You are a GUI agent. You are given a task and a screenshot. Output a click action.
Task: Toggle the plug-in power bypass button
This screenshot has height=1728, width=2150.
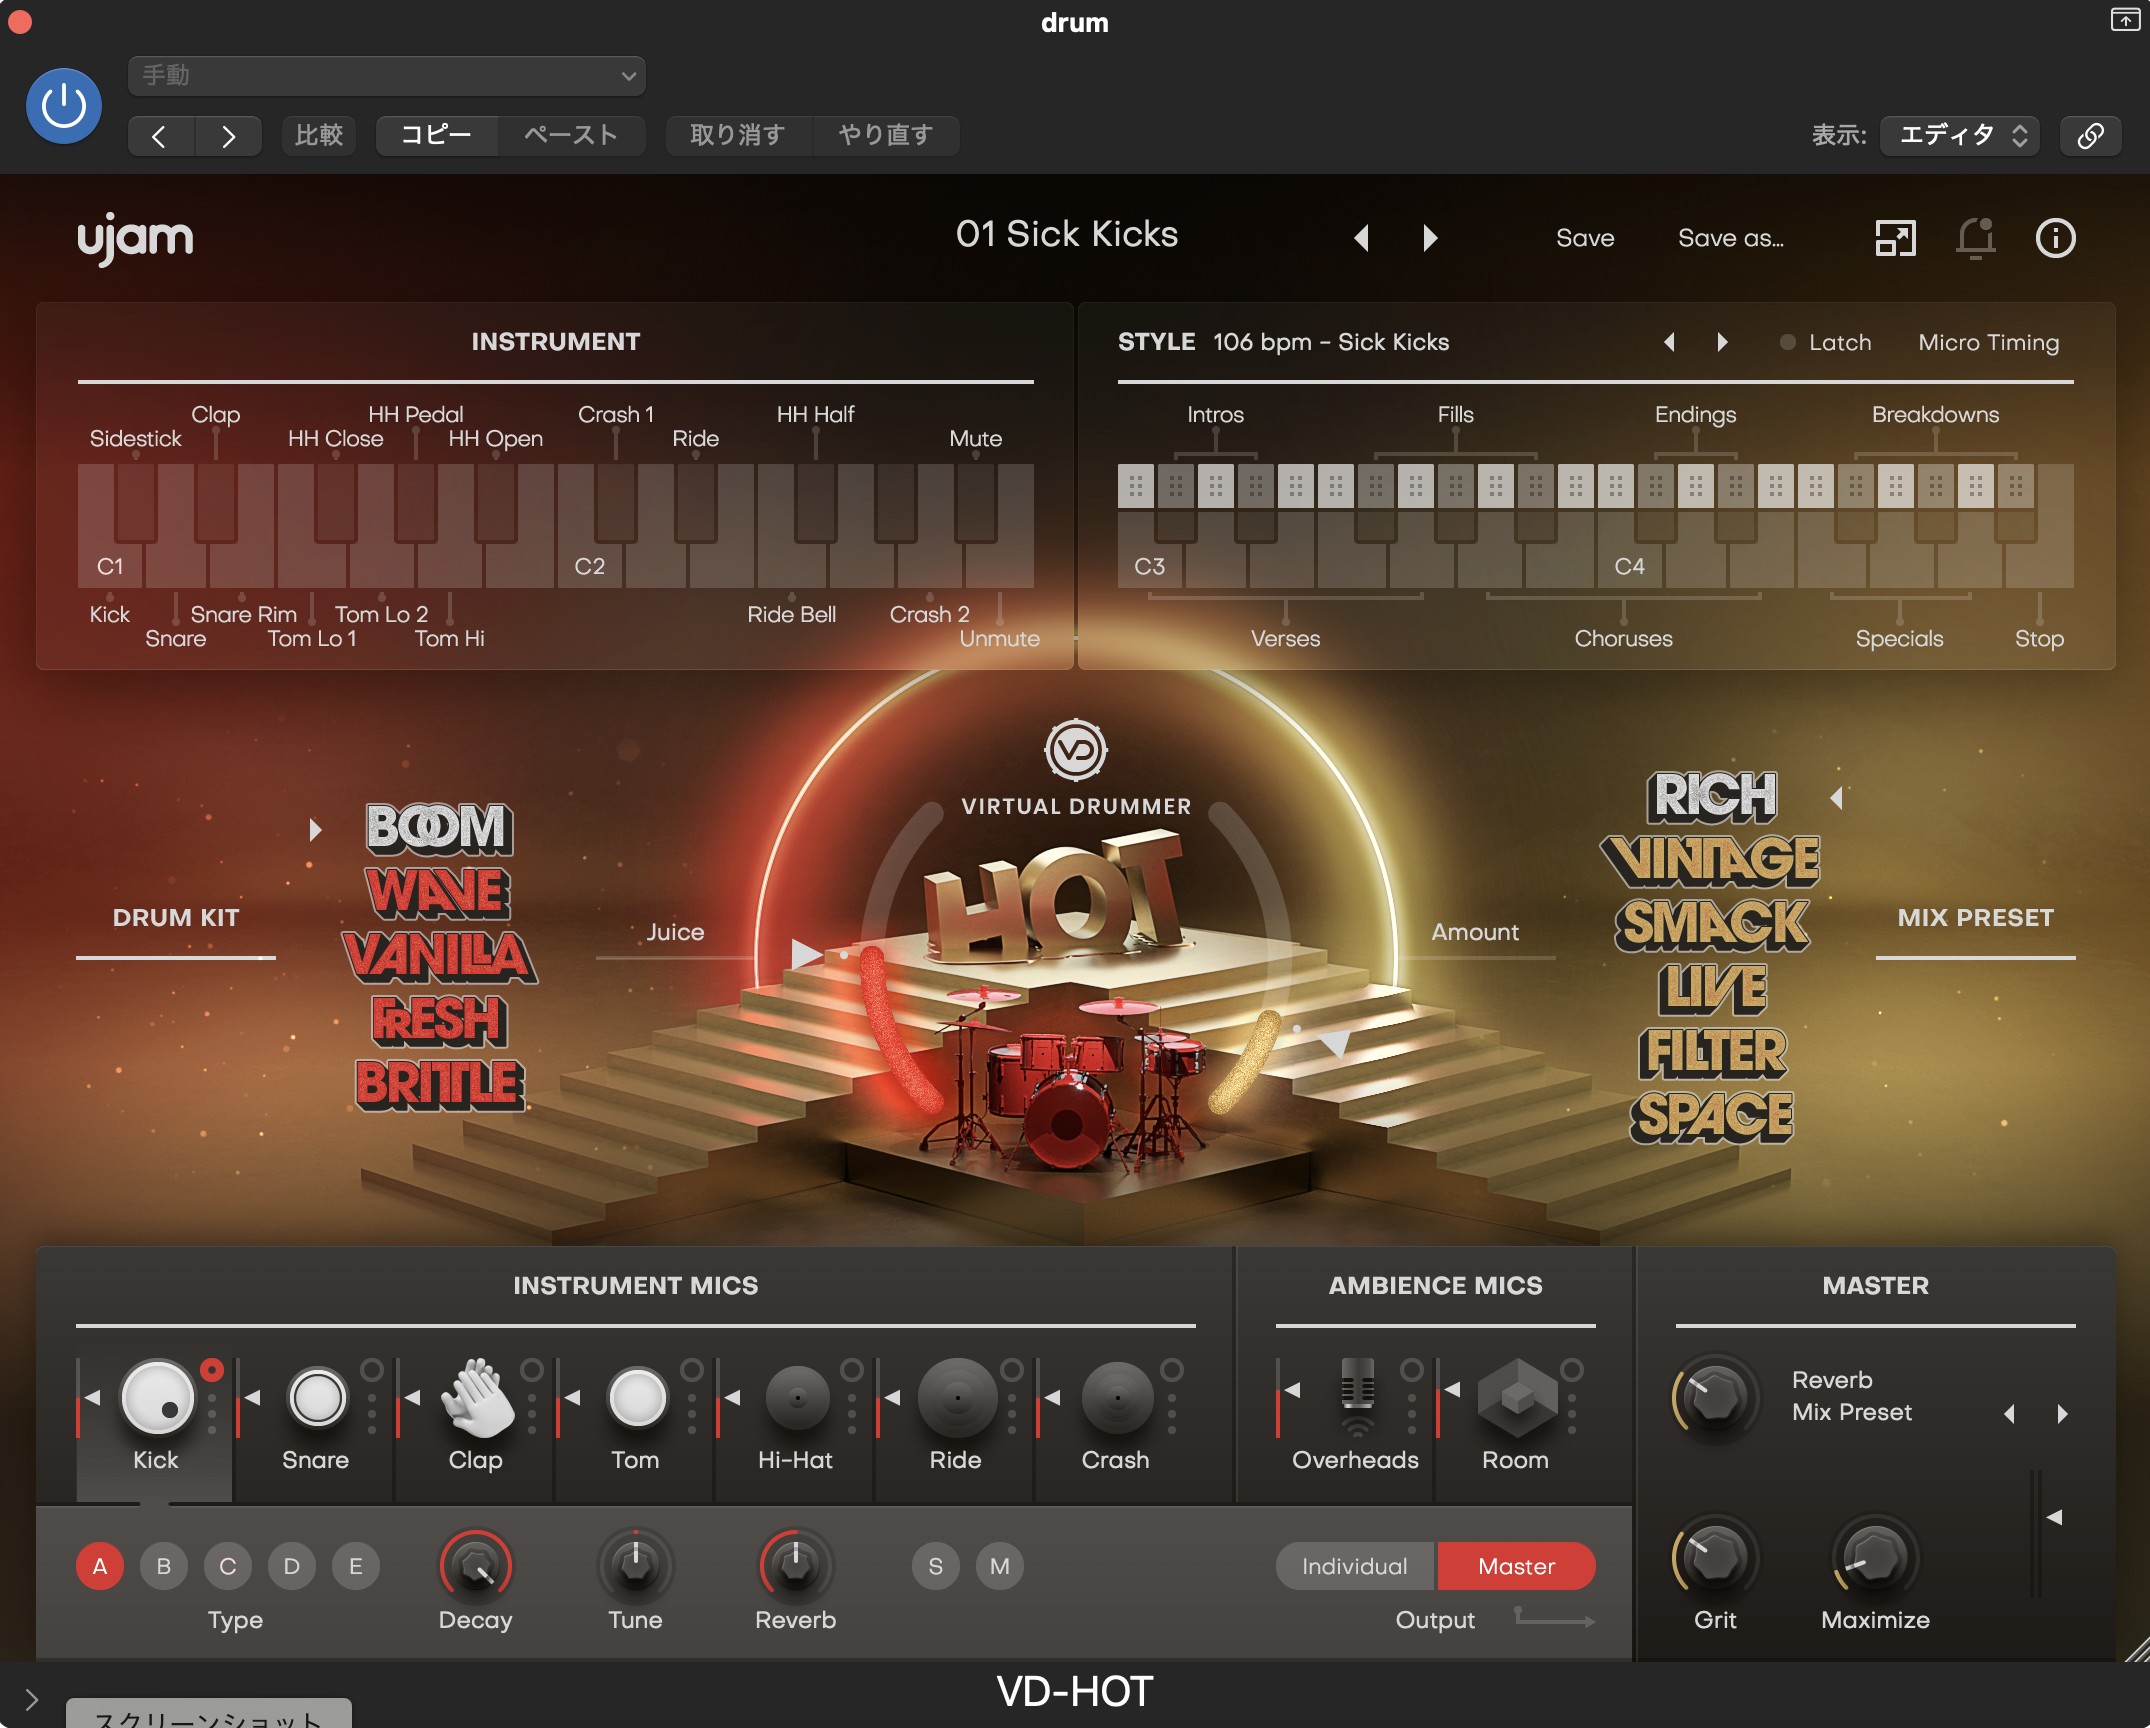tap(64, 106)
